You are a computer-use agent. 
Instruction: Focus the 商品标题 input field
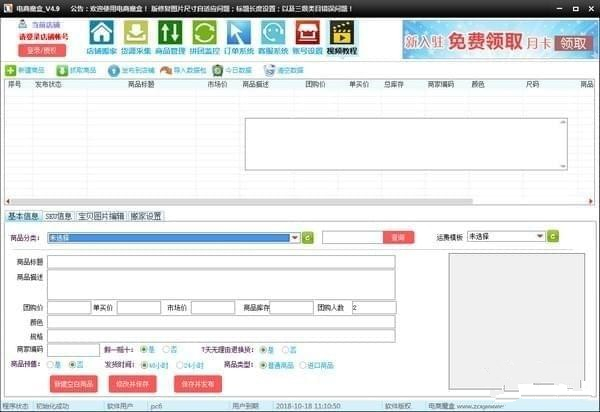pyautogui.click(x=221, y=262)
